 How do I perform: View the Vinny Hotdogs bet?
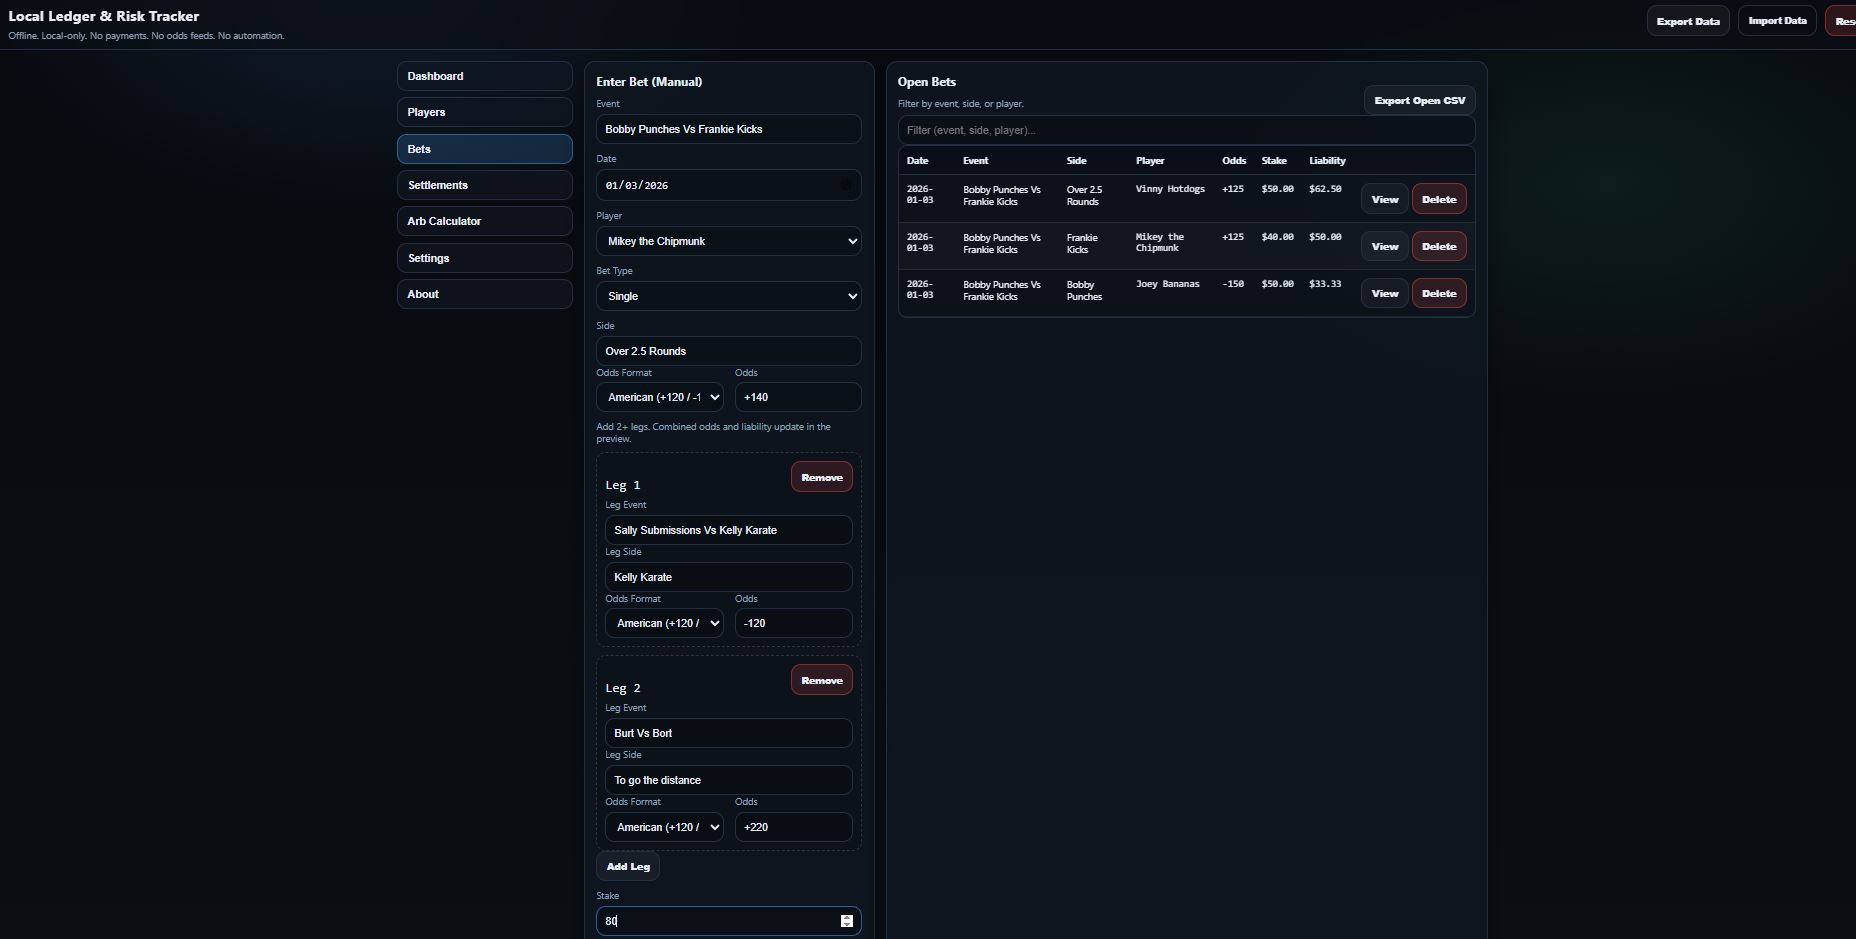[x=1384, y=199]
